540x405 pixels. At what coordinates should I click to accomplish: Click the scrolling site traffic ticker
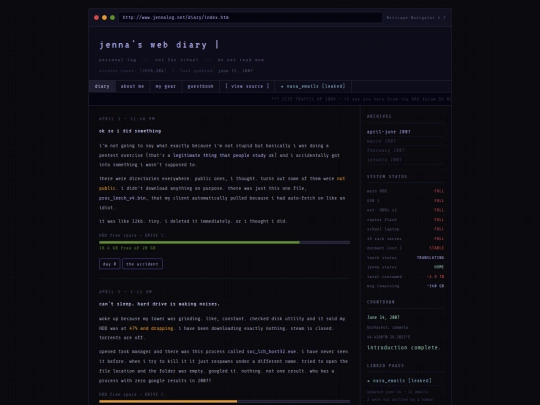[270, 99]
